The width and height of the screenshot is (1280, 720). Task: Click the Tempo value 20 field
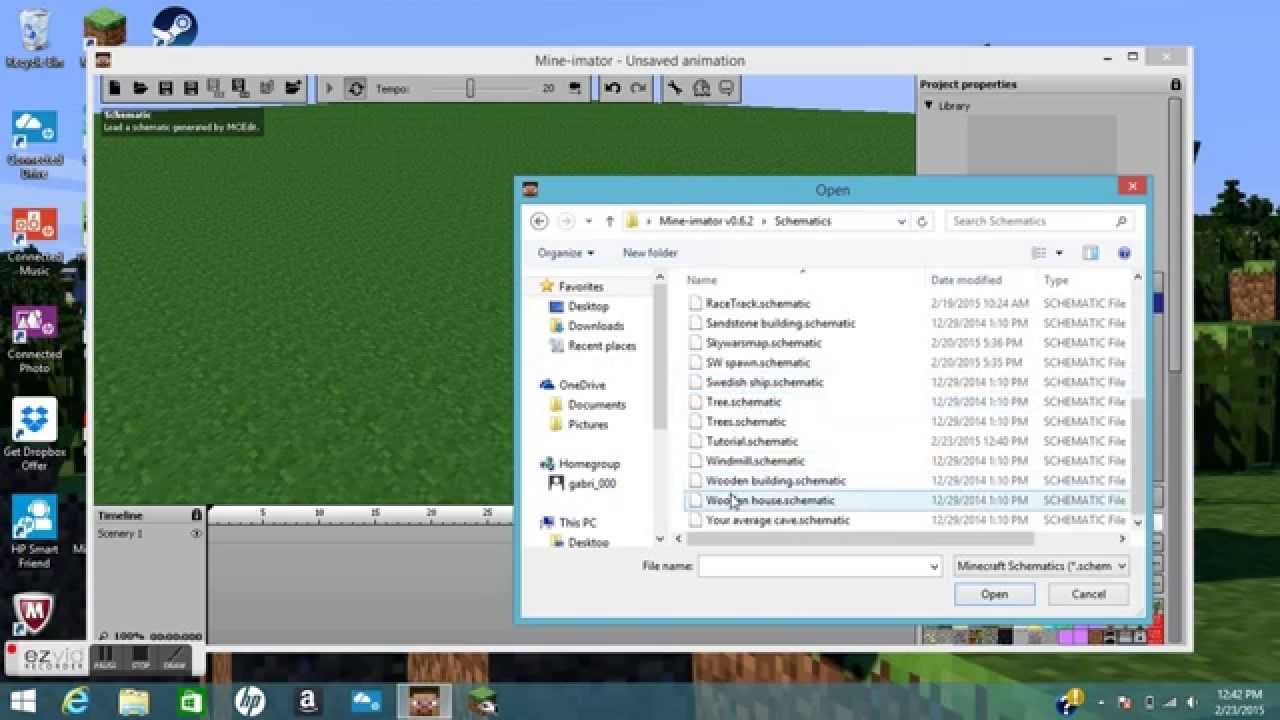click(x=548, y=89)
